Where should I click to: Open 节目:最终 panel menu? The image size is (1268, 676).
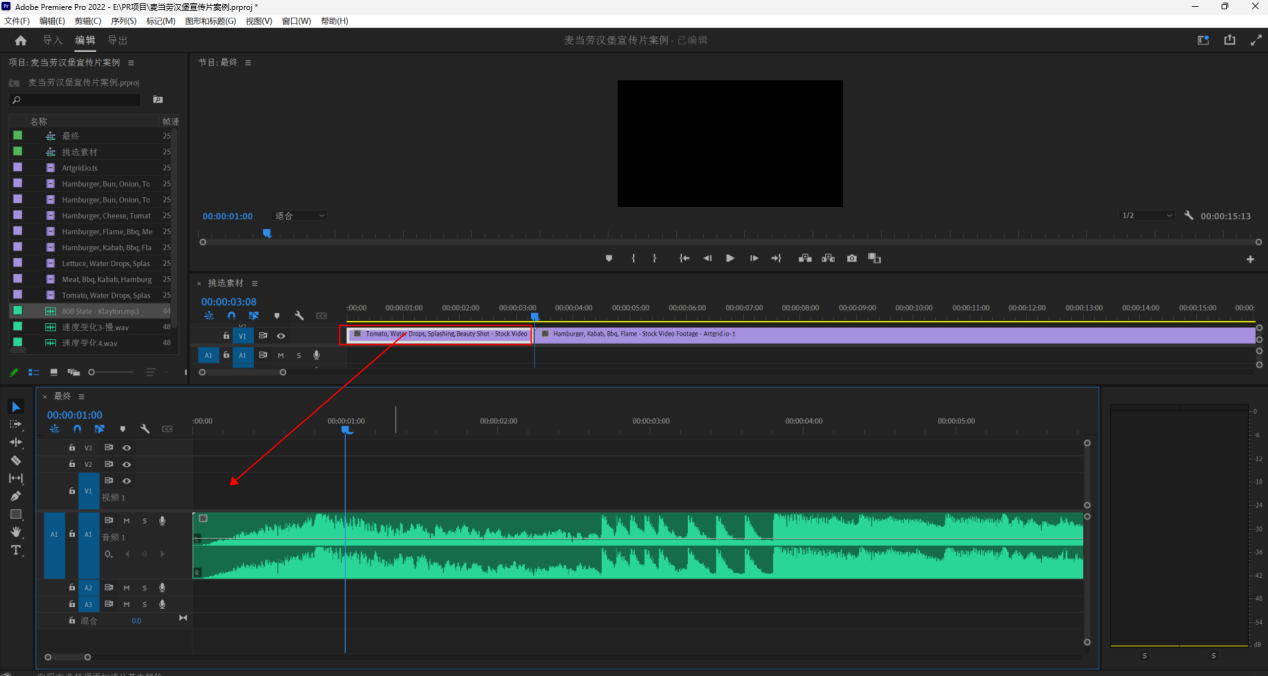click(248, 62)
